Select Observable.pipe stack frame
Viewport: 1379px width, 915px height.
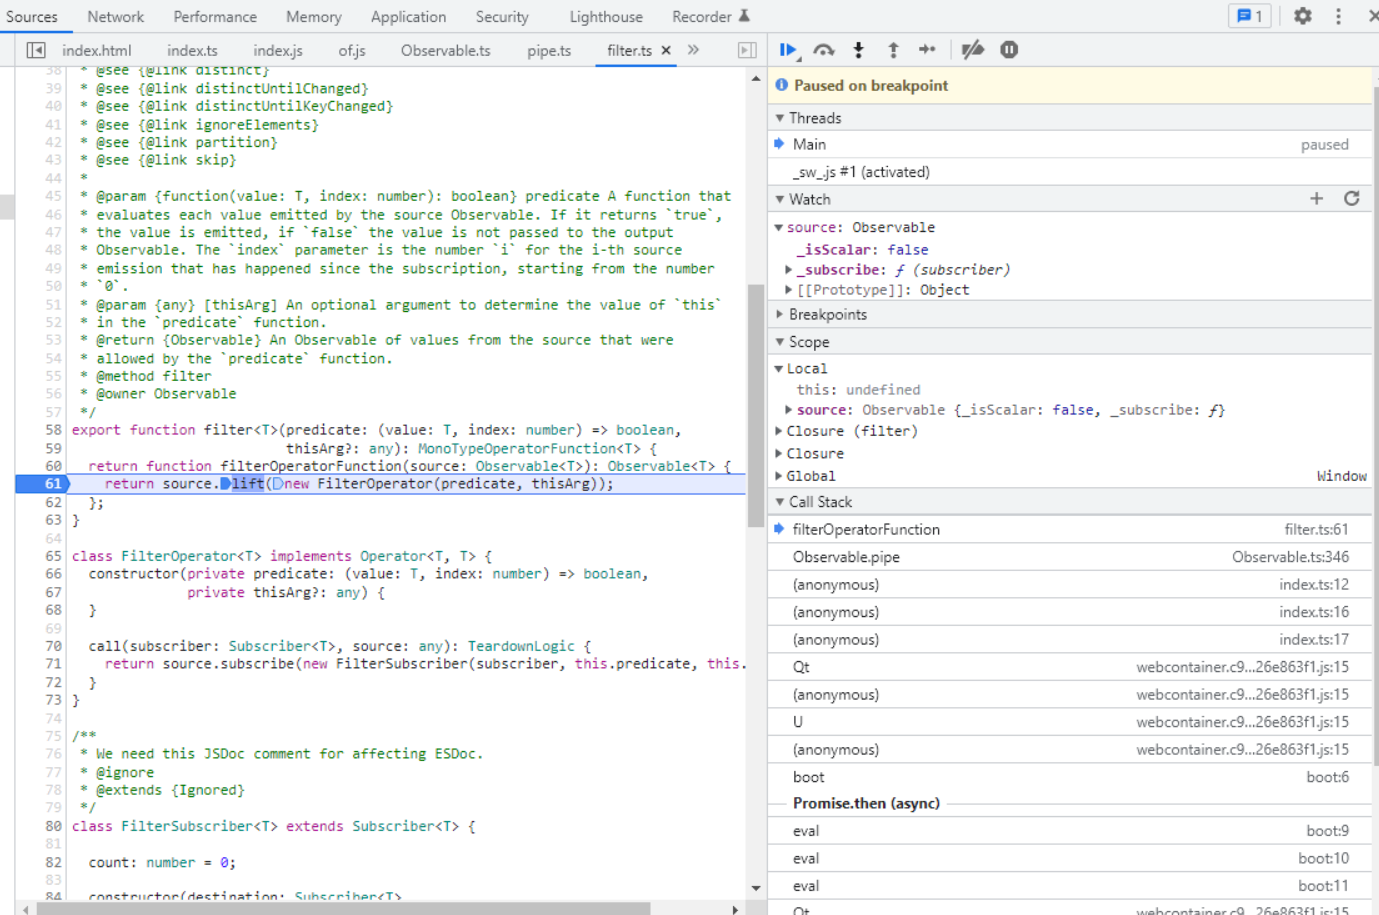1070,557
